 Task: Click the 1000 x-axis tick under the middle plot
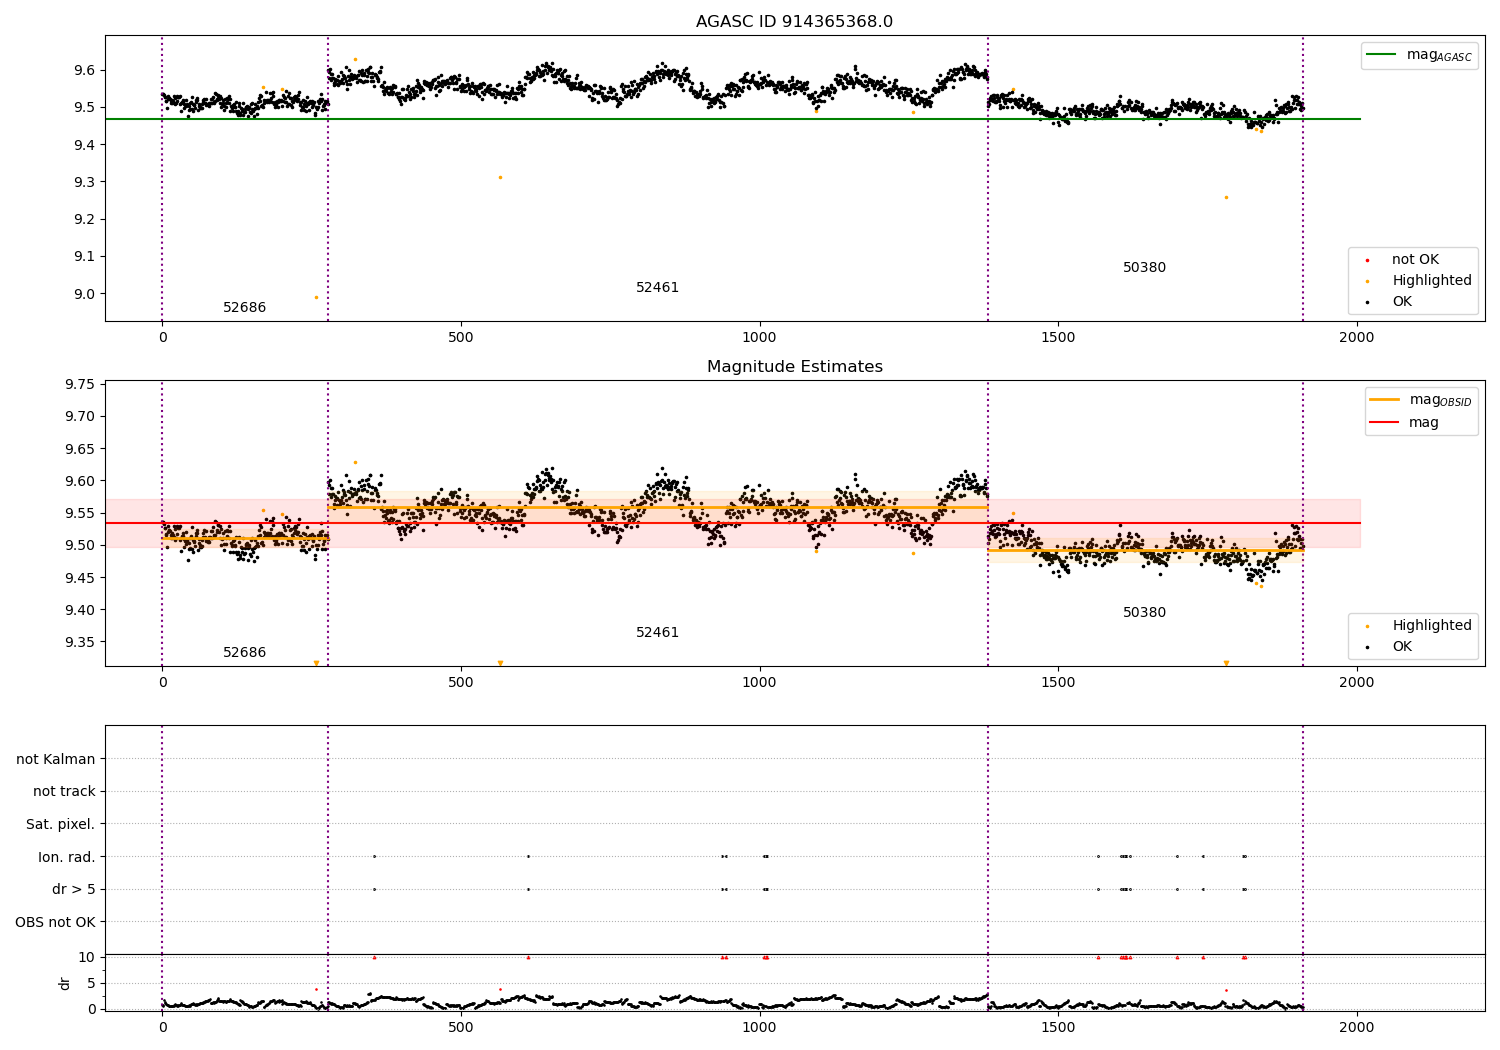[759, 683]
